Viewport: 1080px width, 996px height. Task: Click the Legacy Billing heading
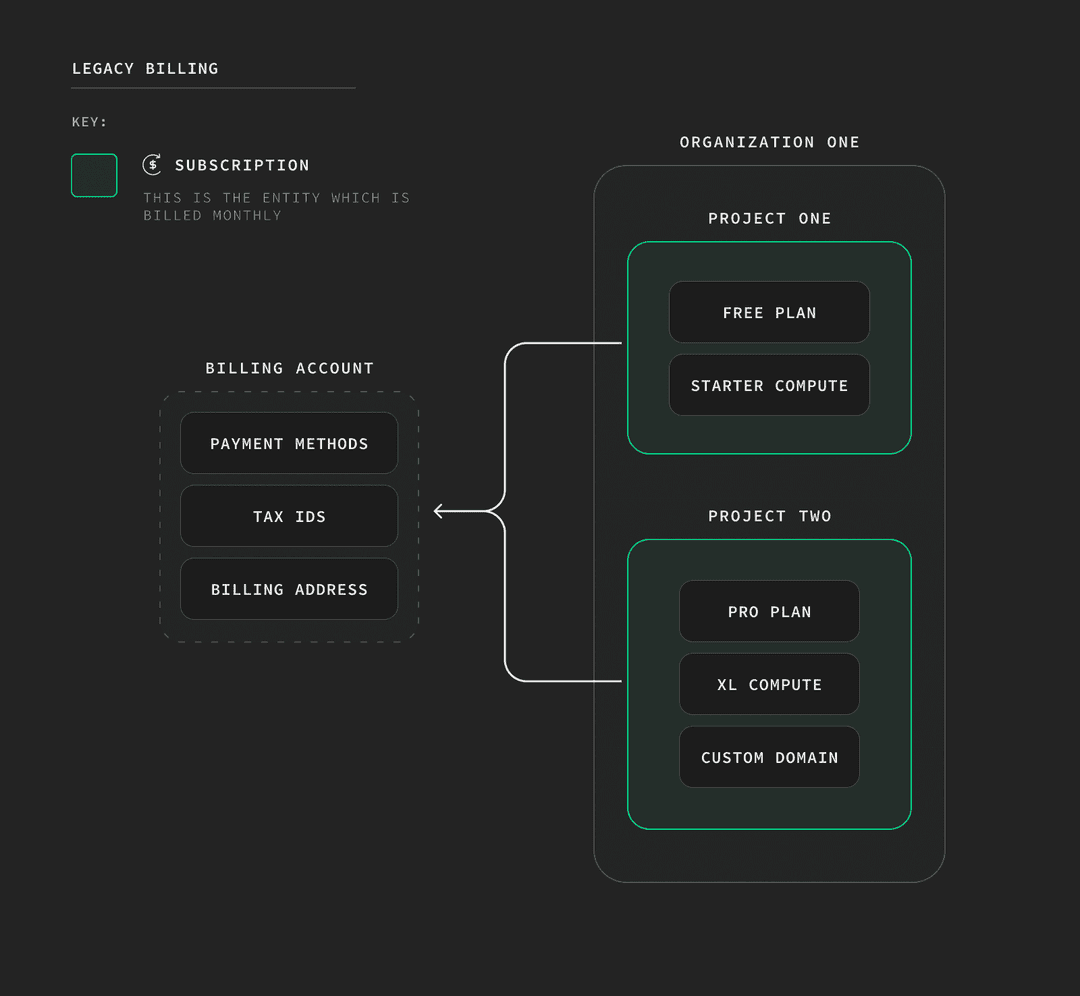click(x=145, y=69)
